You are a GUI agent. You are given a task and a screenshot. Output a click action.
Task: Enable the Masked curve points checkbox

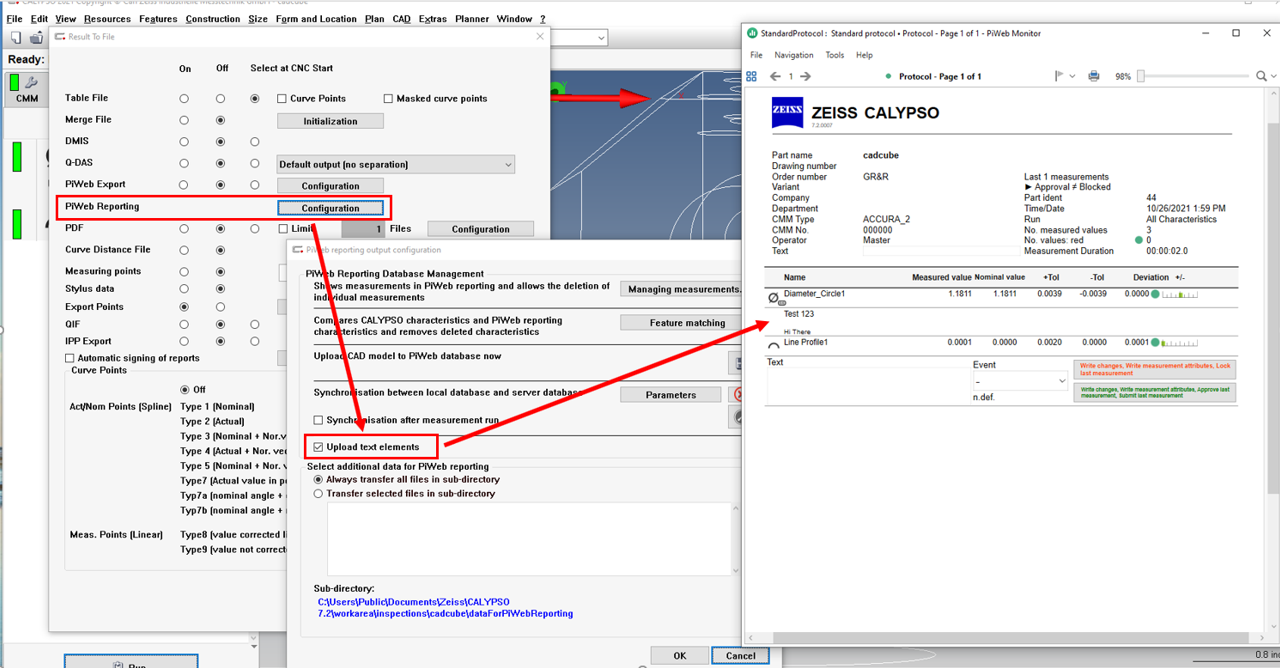tap(388, 98)
